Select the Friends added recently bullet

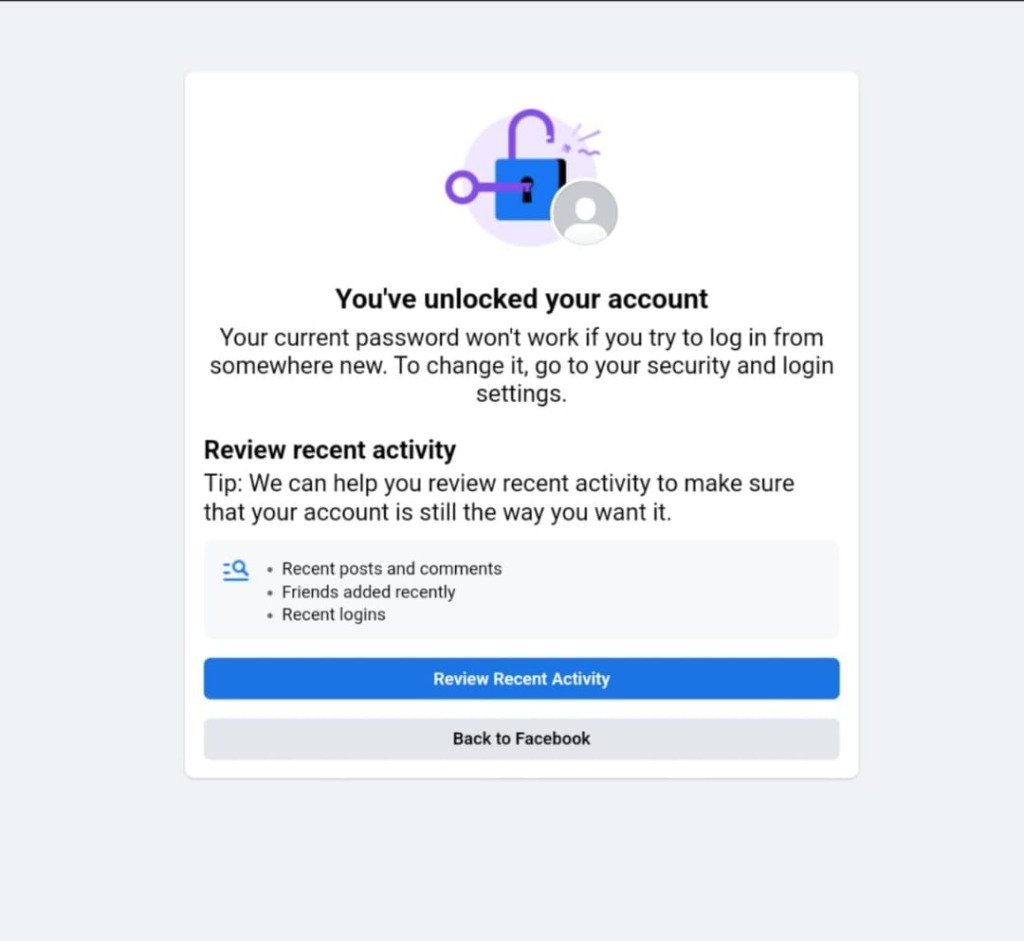[368, 591]
